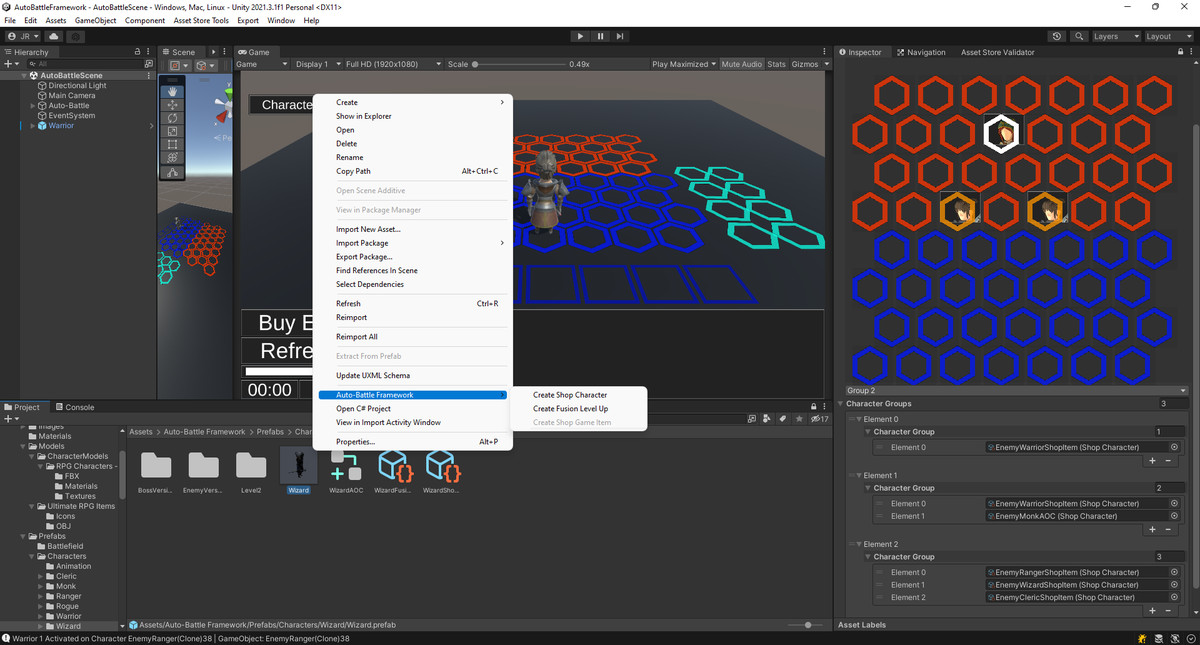Open the JR account dropdown
This screenshot has width=1200, height=645.
tap(24, 36)
